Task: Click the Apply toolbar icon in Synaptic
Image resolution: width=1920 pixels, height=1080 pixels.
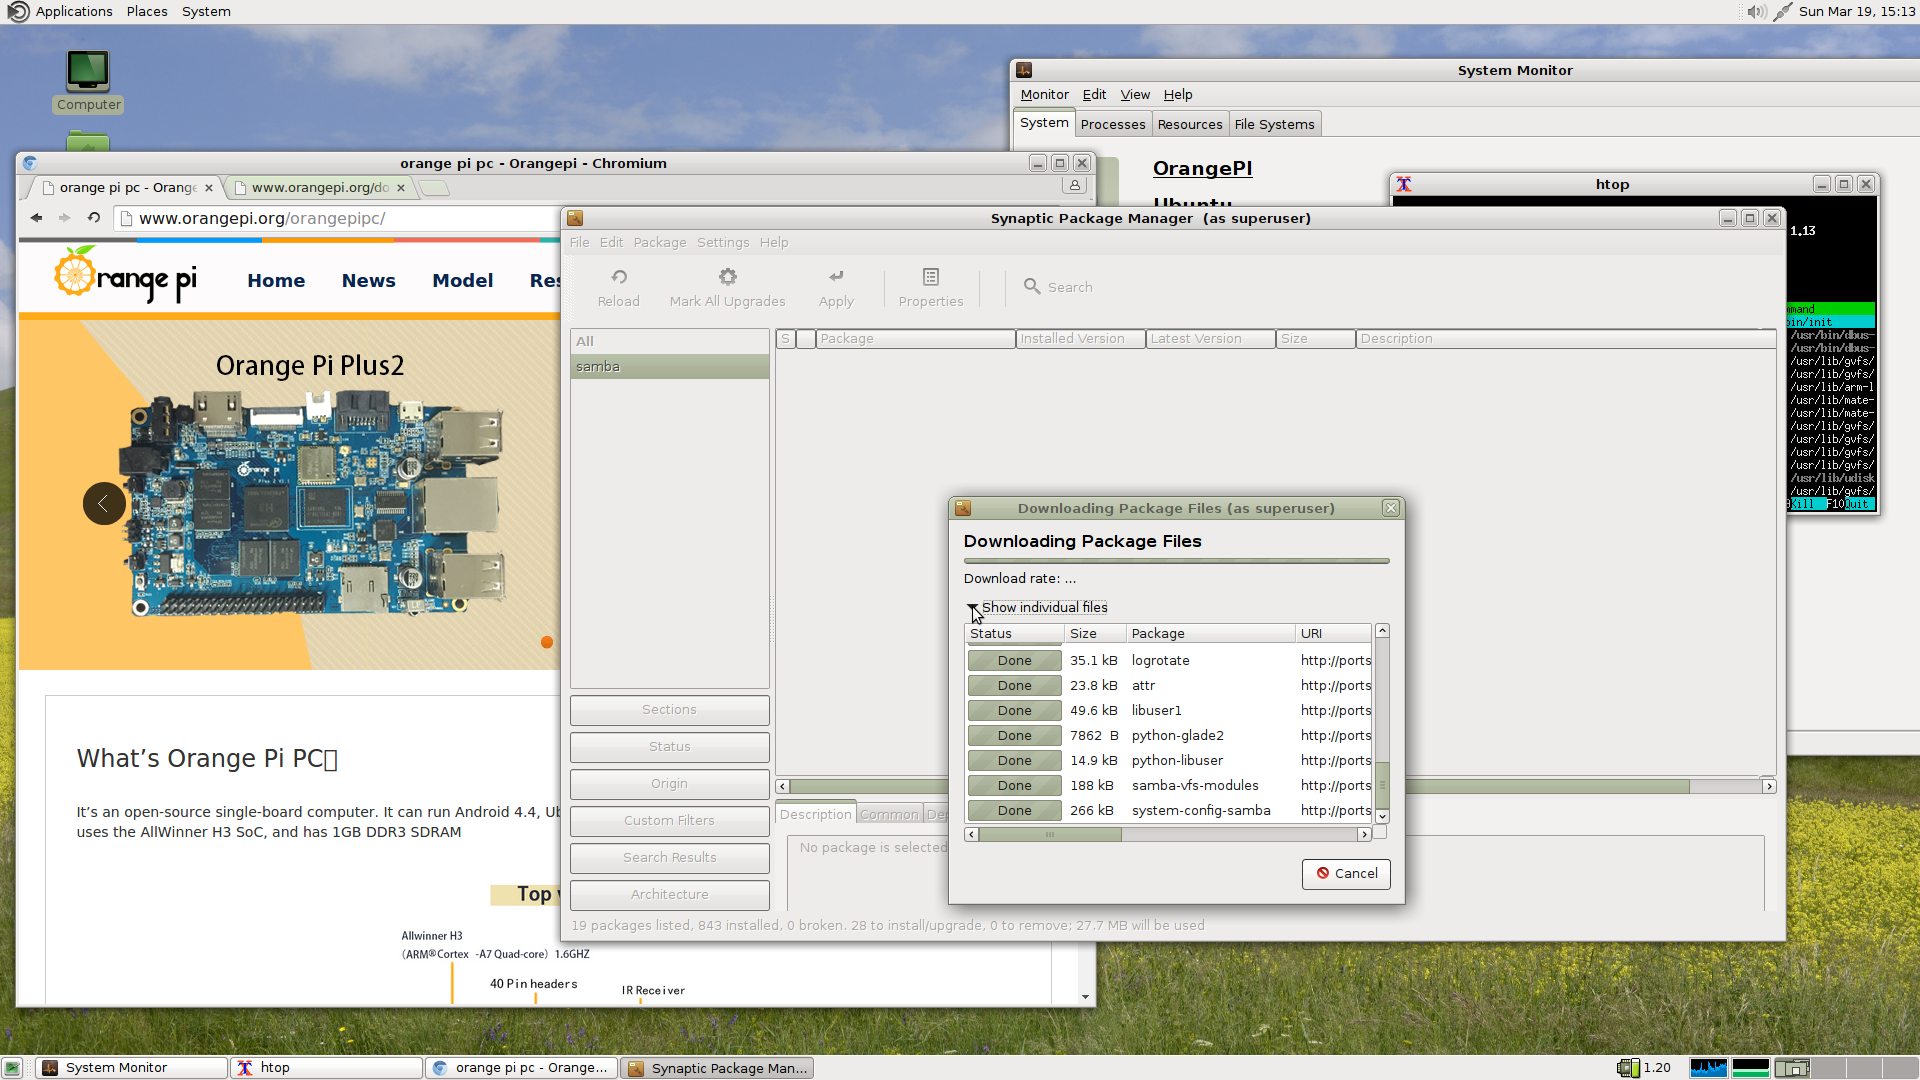Action: pos(836,277)
